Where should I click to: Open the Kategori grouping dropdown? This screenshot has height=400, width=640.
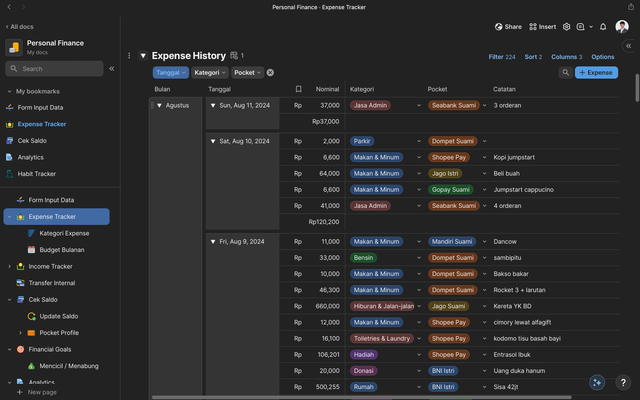pos(209,73)
